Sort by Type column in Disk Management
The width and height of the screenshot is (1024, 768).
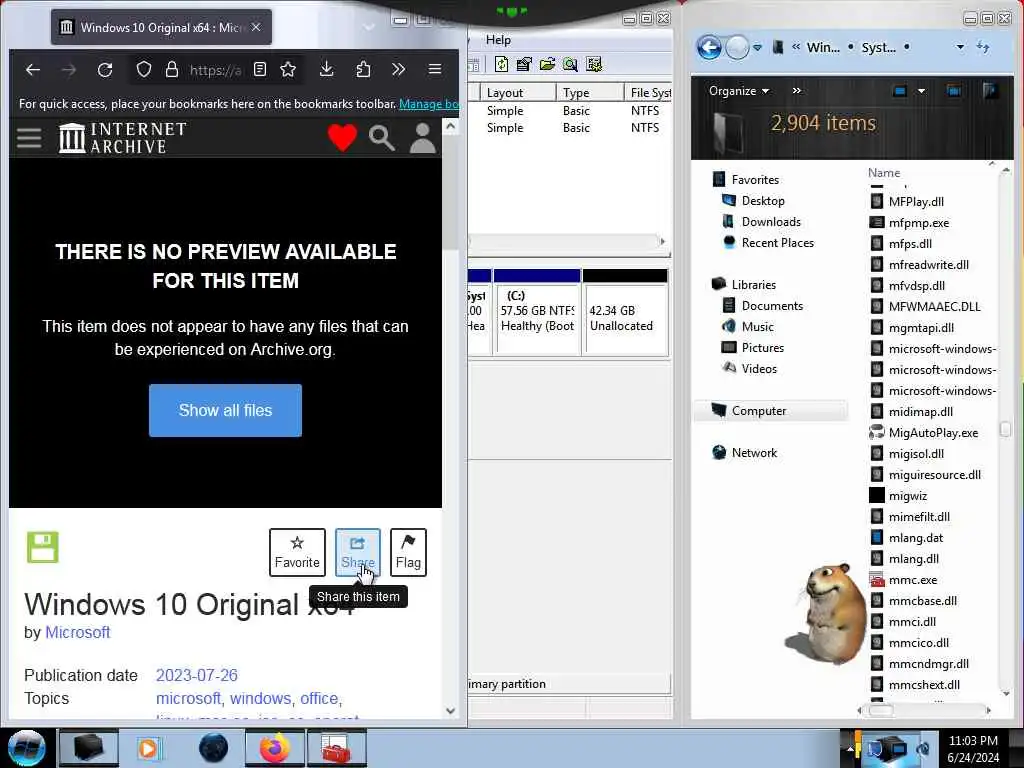(590, 93)
